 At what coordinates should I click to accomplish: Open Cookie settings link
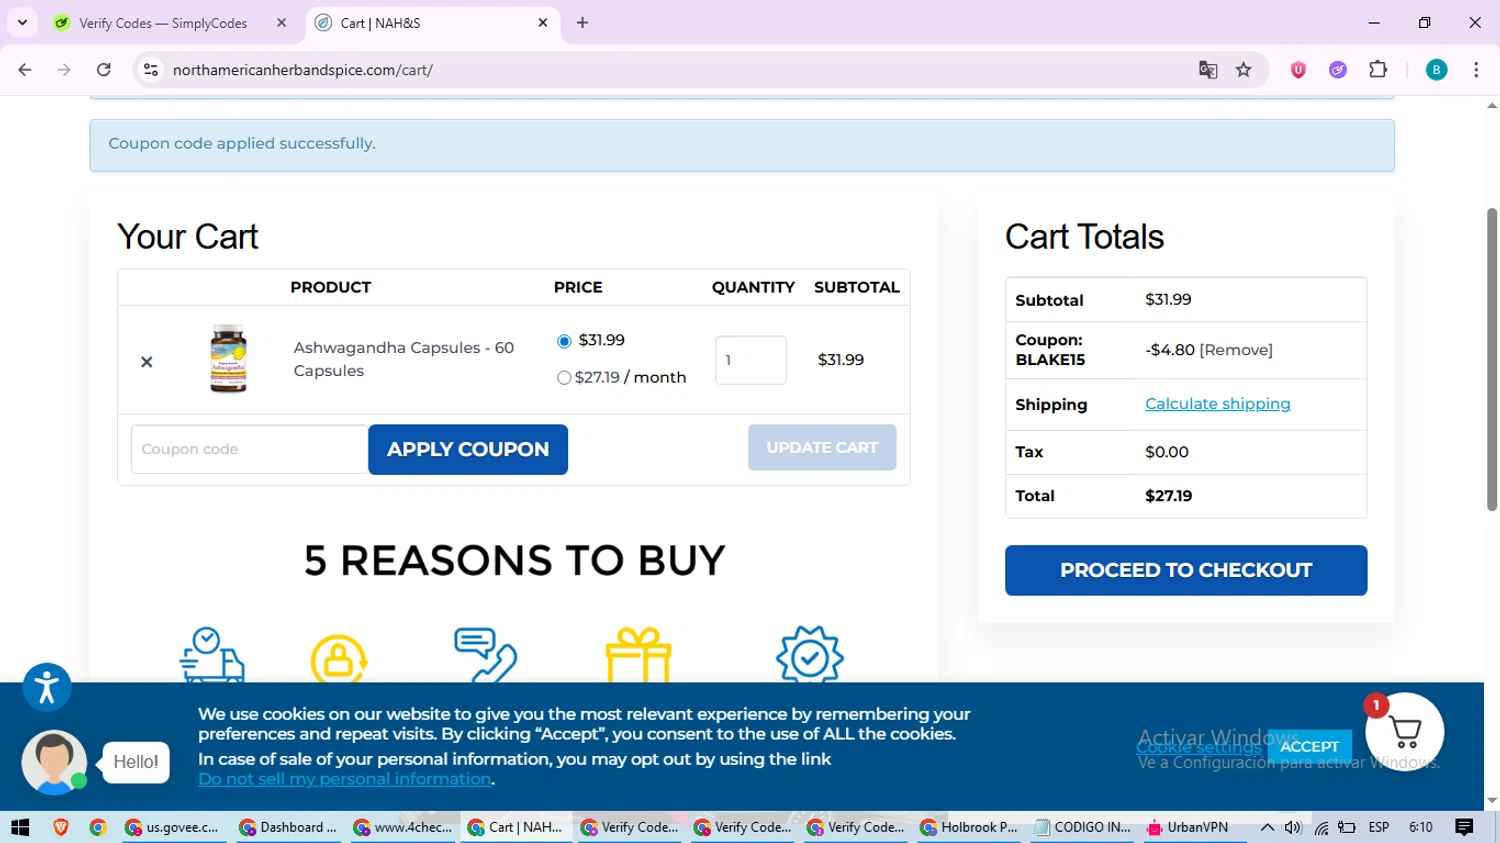tap(1198, 747)
